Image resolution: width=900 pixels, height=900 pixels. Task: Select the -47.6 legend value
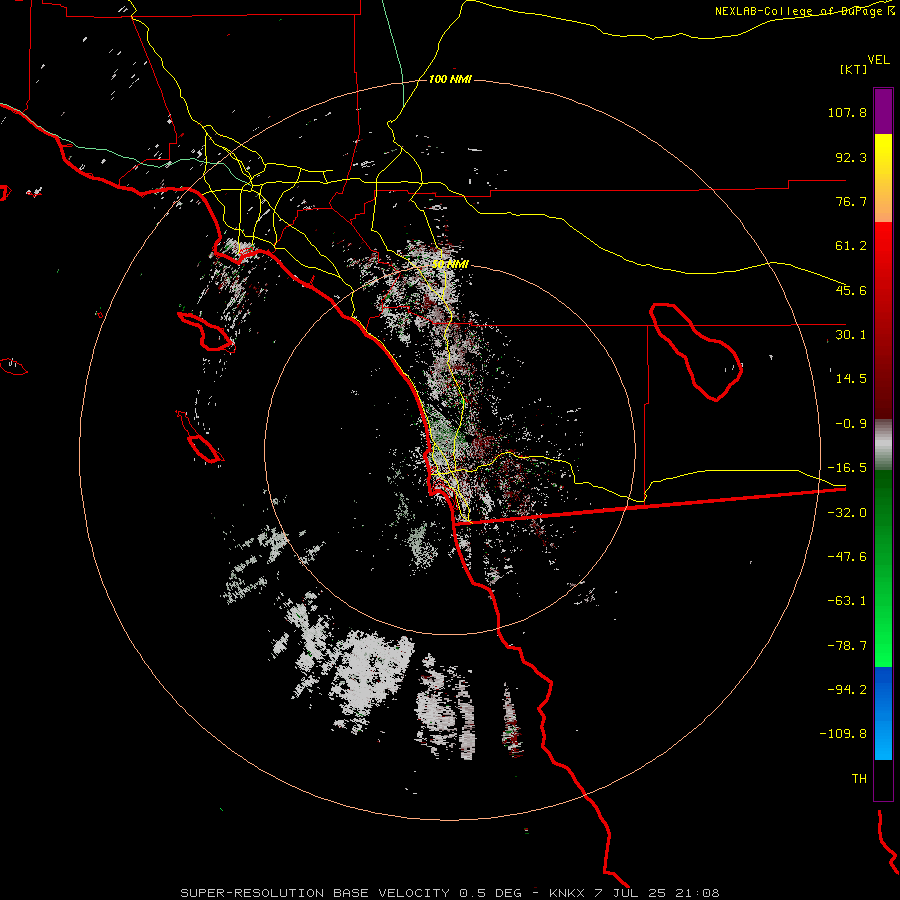847,557
